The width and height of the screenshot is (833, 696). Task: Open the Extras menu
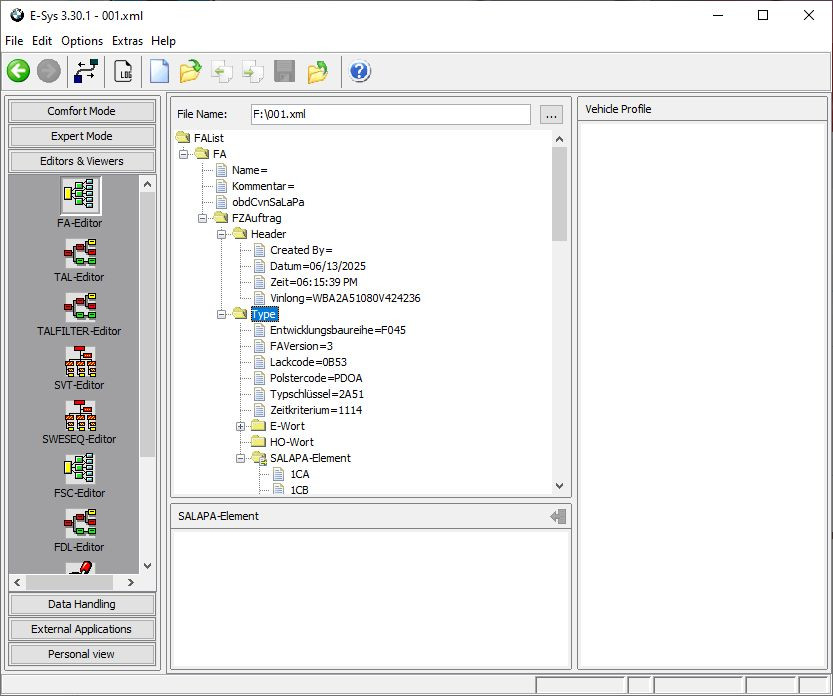click(128, 41)
